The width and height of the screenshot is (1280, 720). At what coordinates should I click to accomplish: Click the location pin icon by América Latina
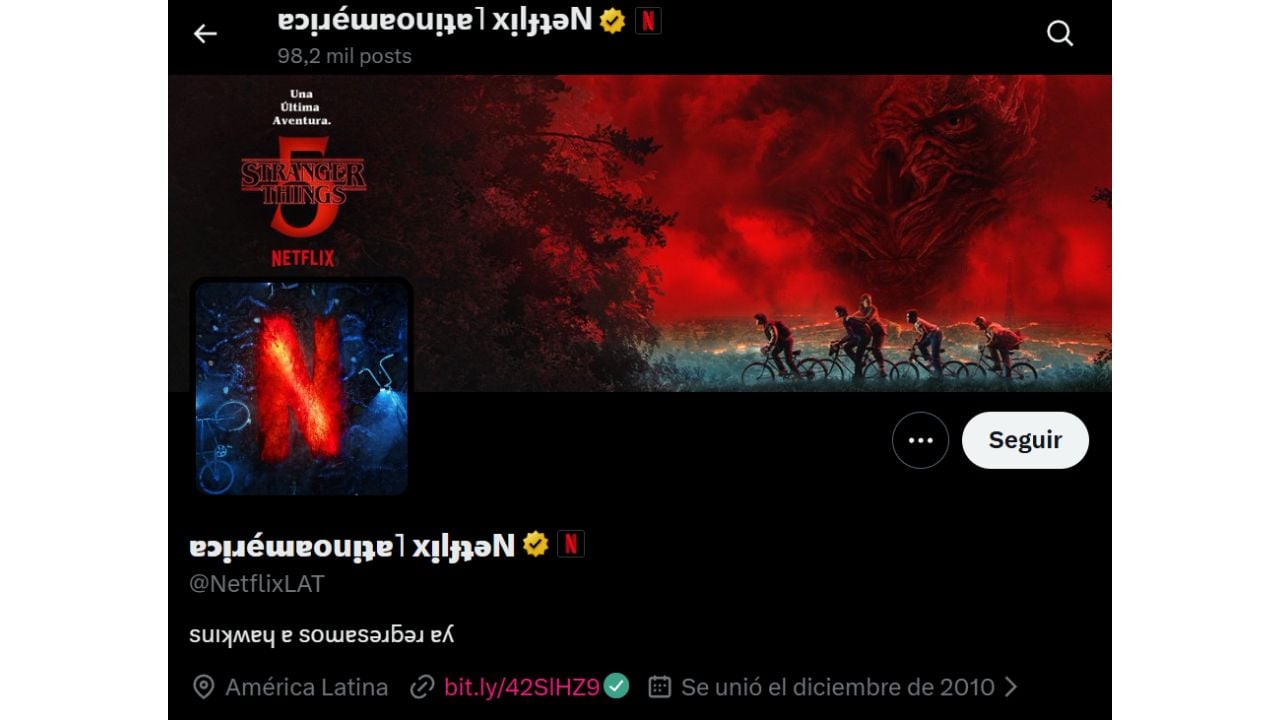203,687
